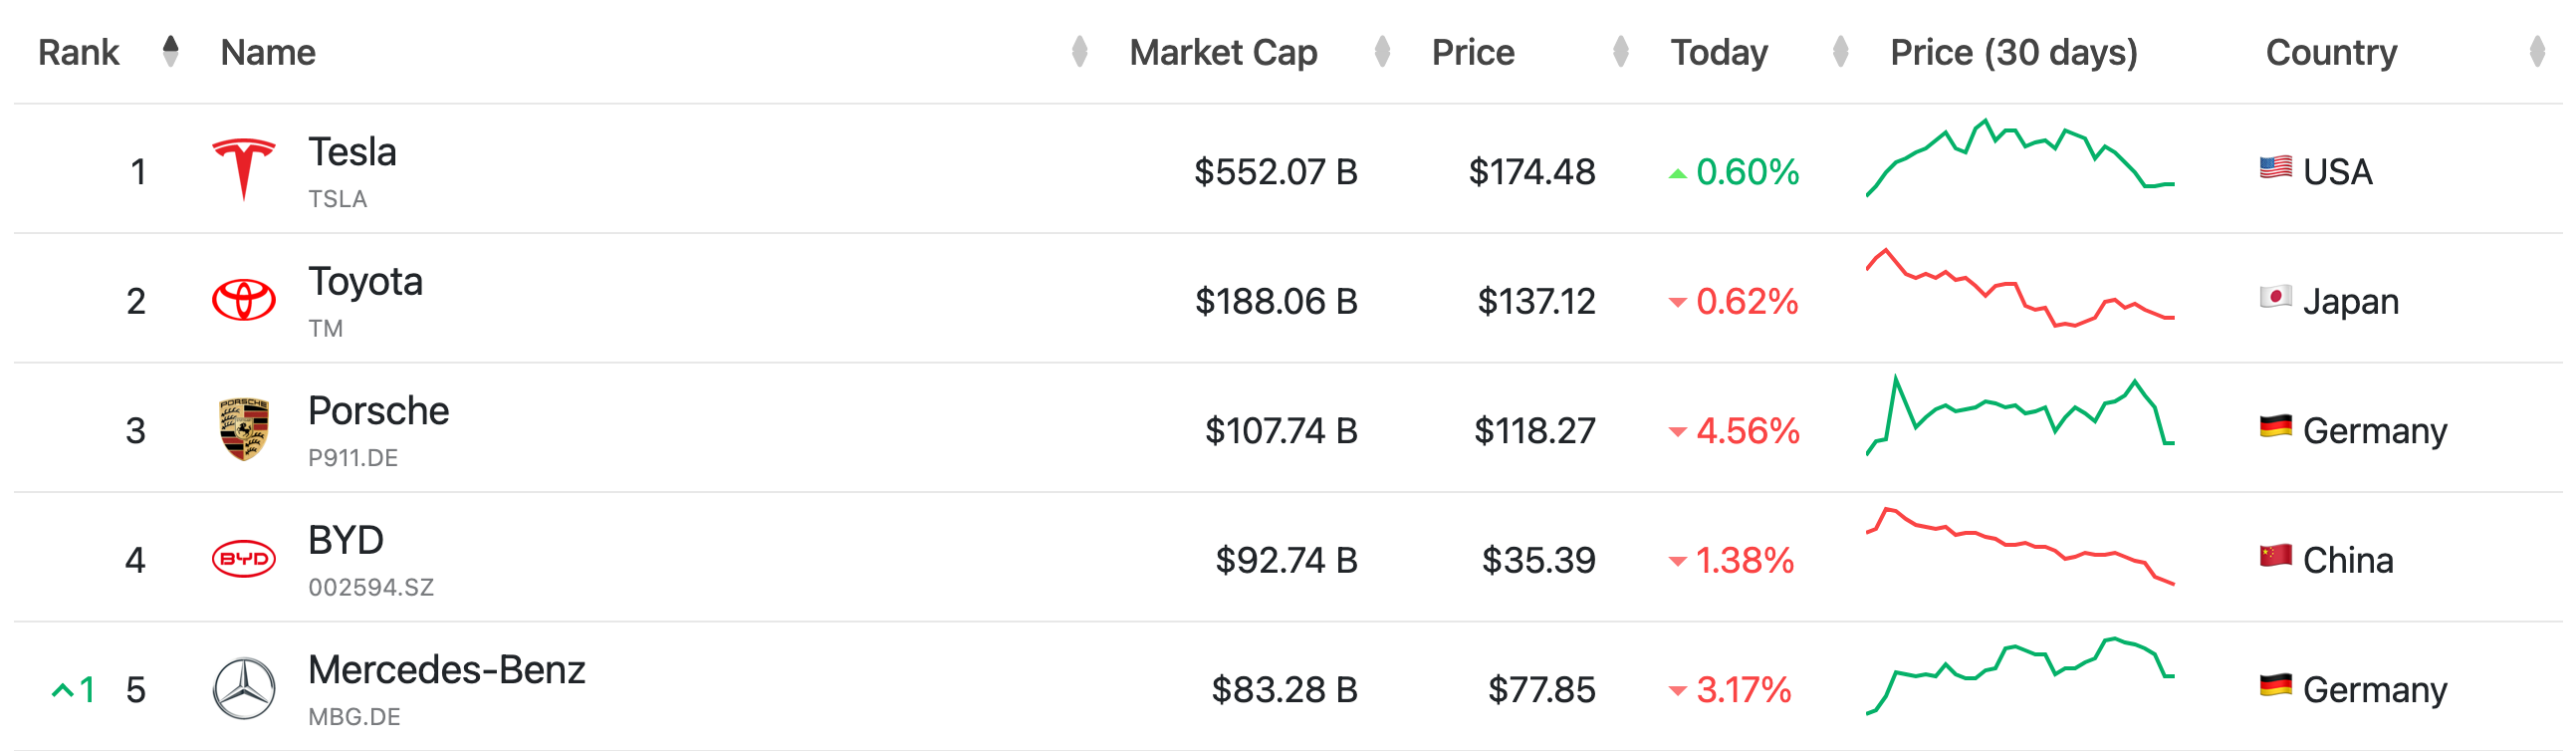Click the Tesla logo icon

point(243,169)
